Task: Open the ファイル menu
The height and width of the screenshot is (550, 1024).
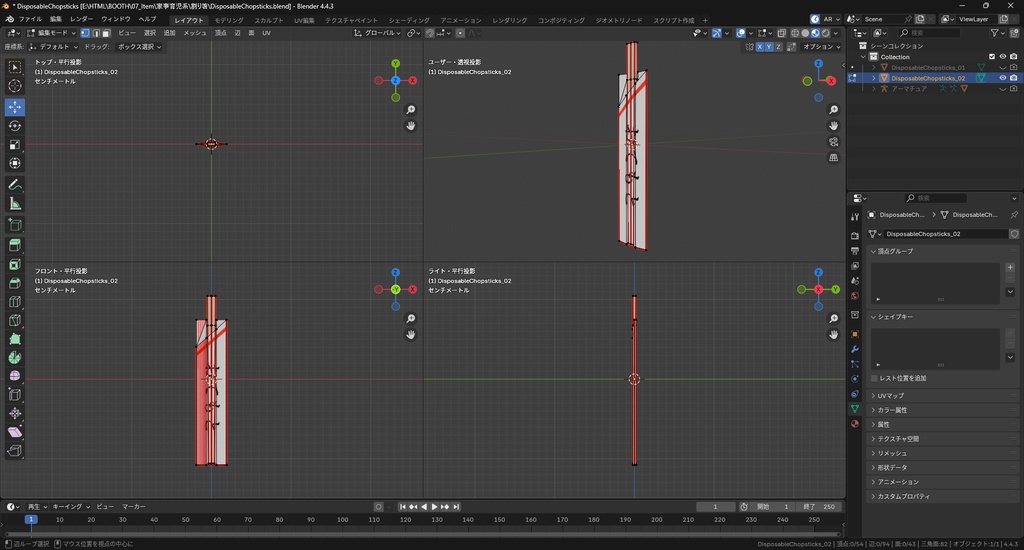Action: 30,20
